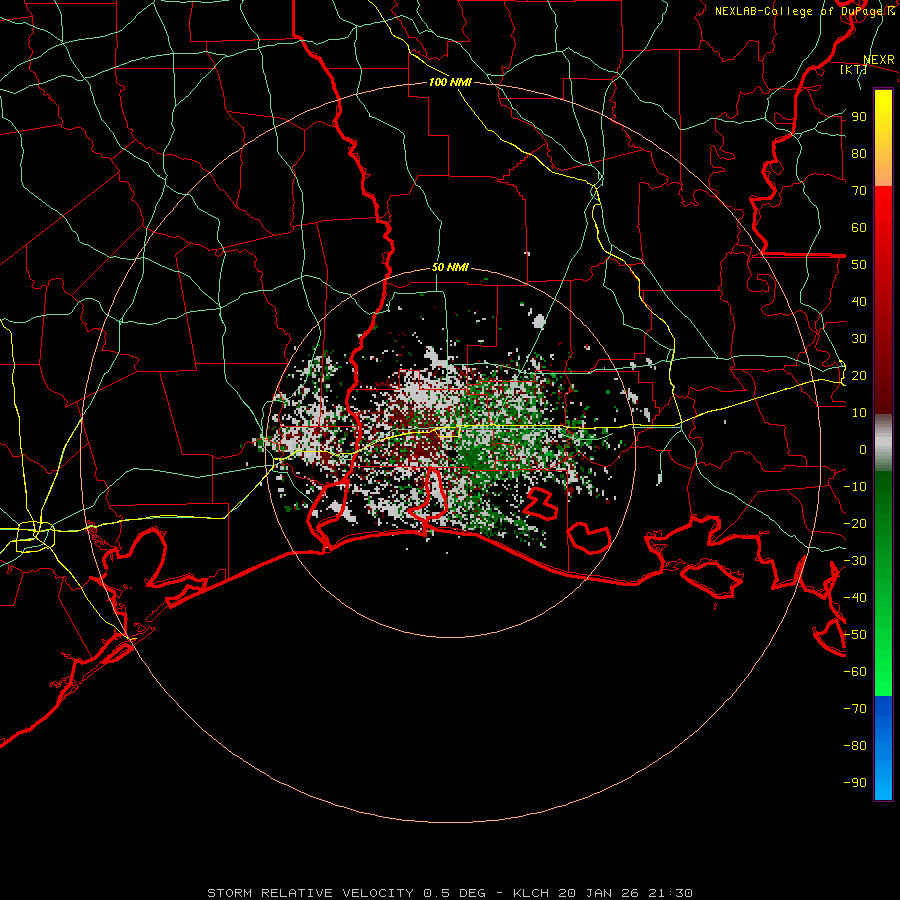The height and width of the screenshot is (900, 900).
Task: Click the 100 NMI range ring label
Action: tap(450, 82)
